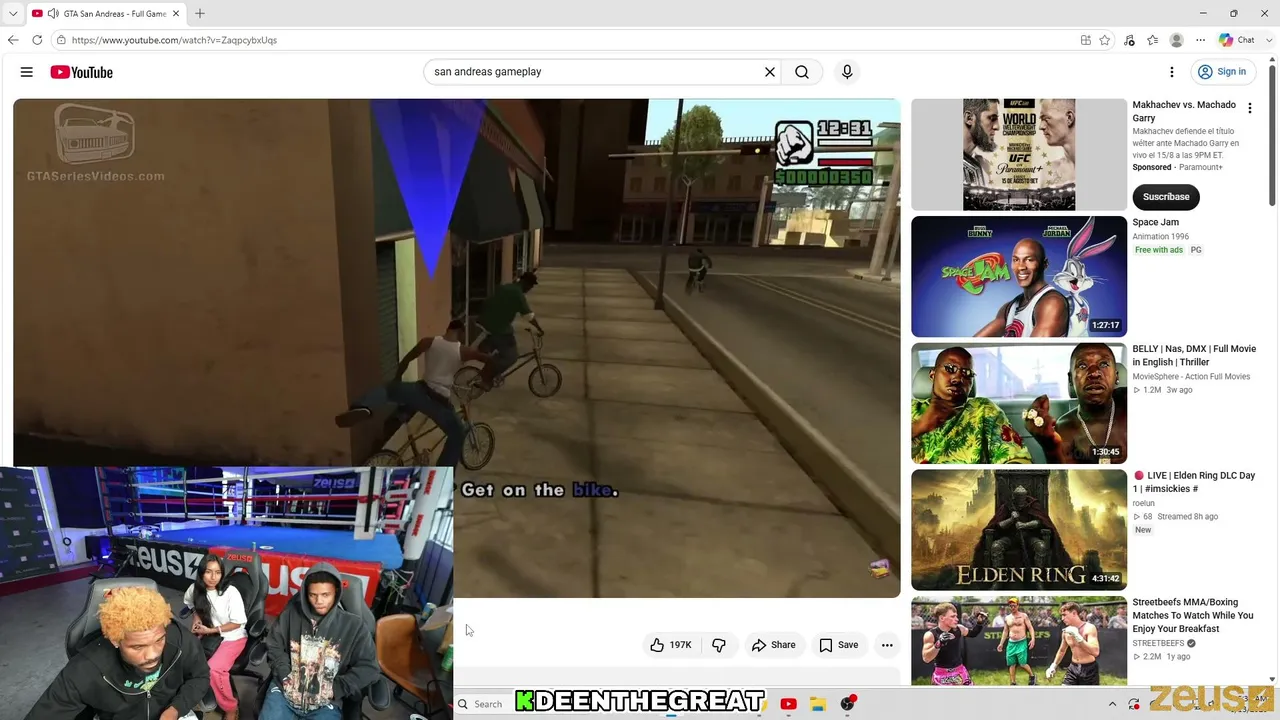Click the GTA San Andreas video player
The height and width of the screenshot is (720, 1280).
456,347
